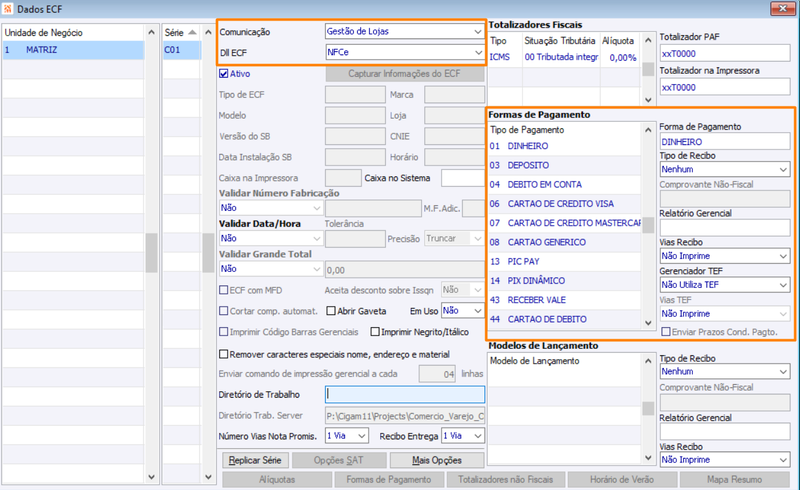Click Relatório Gerencial field under Formas de Pagamento
Viewport: 800px width, 490px height.
[724, 227]
